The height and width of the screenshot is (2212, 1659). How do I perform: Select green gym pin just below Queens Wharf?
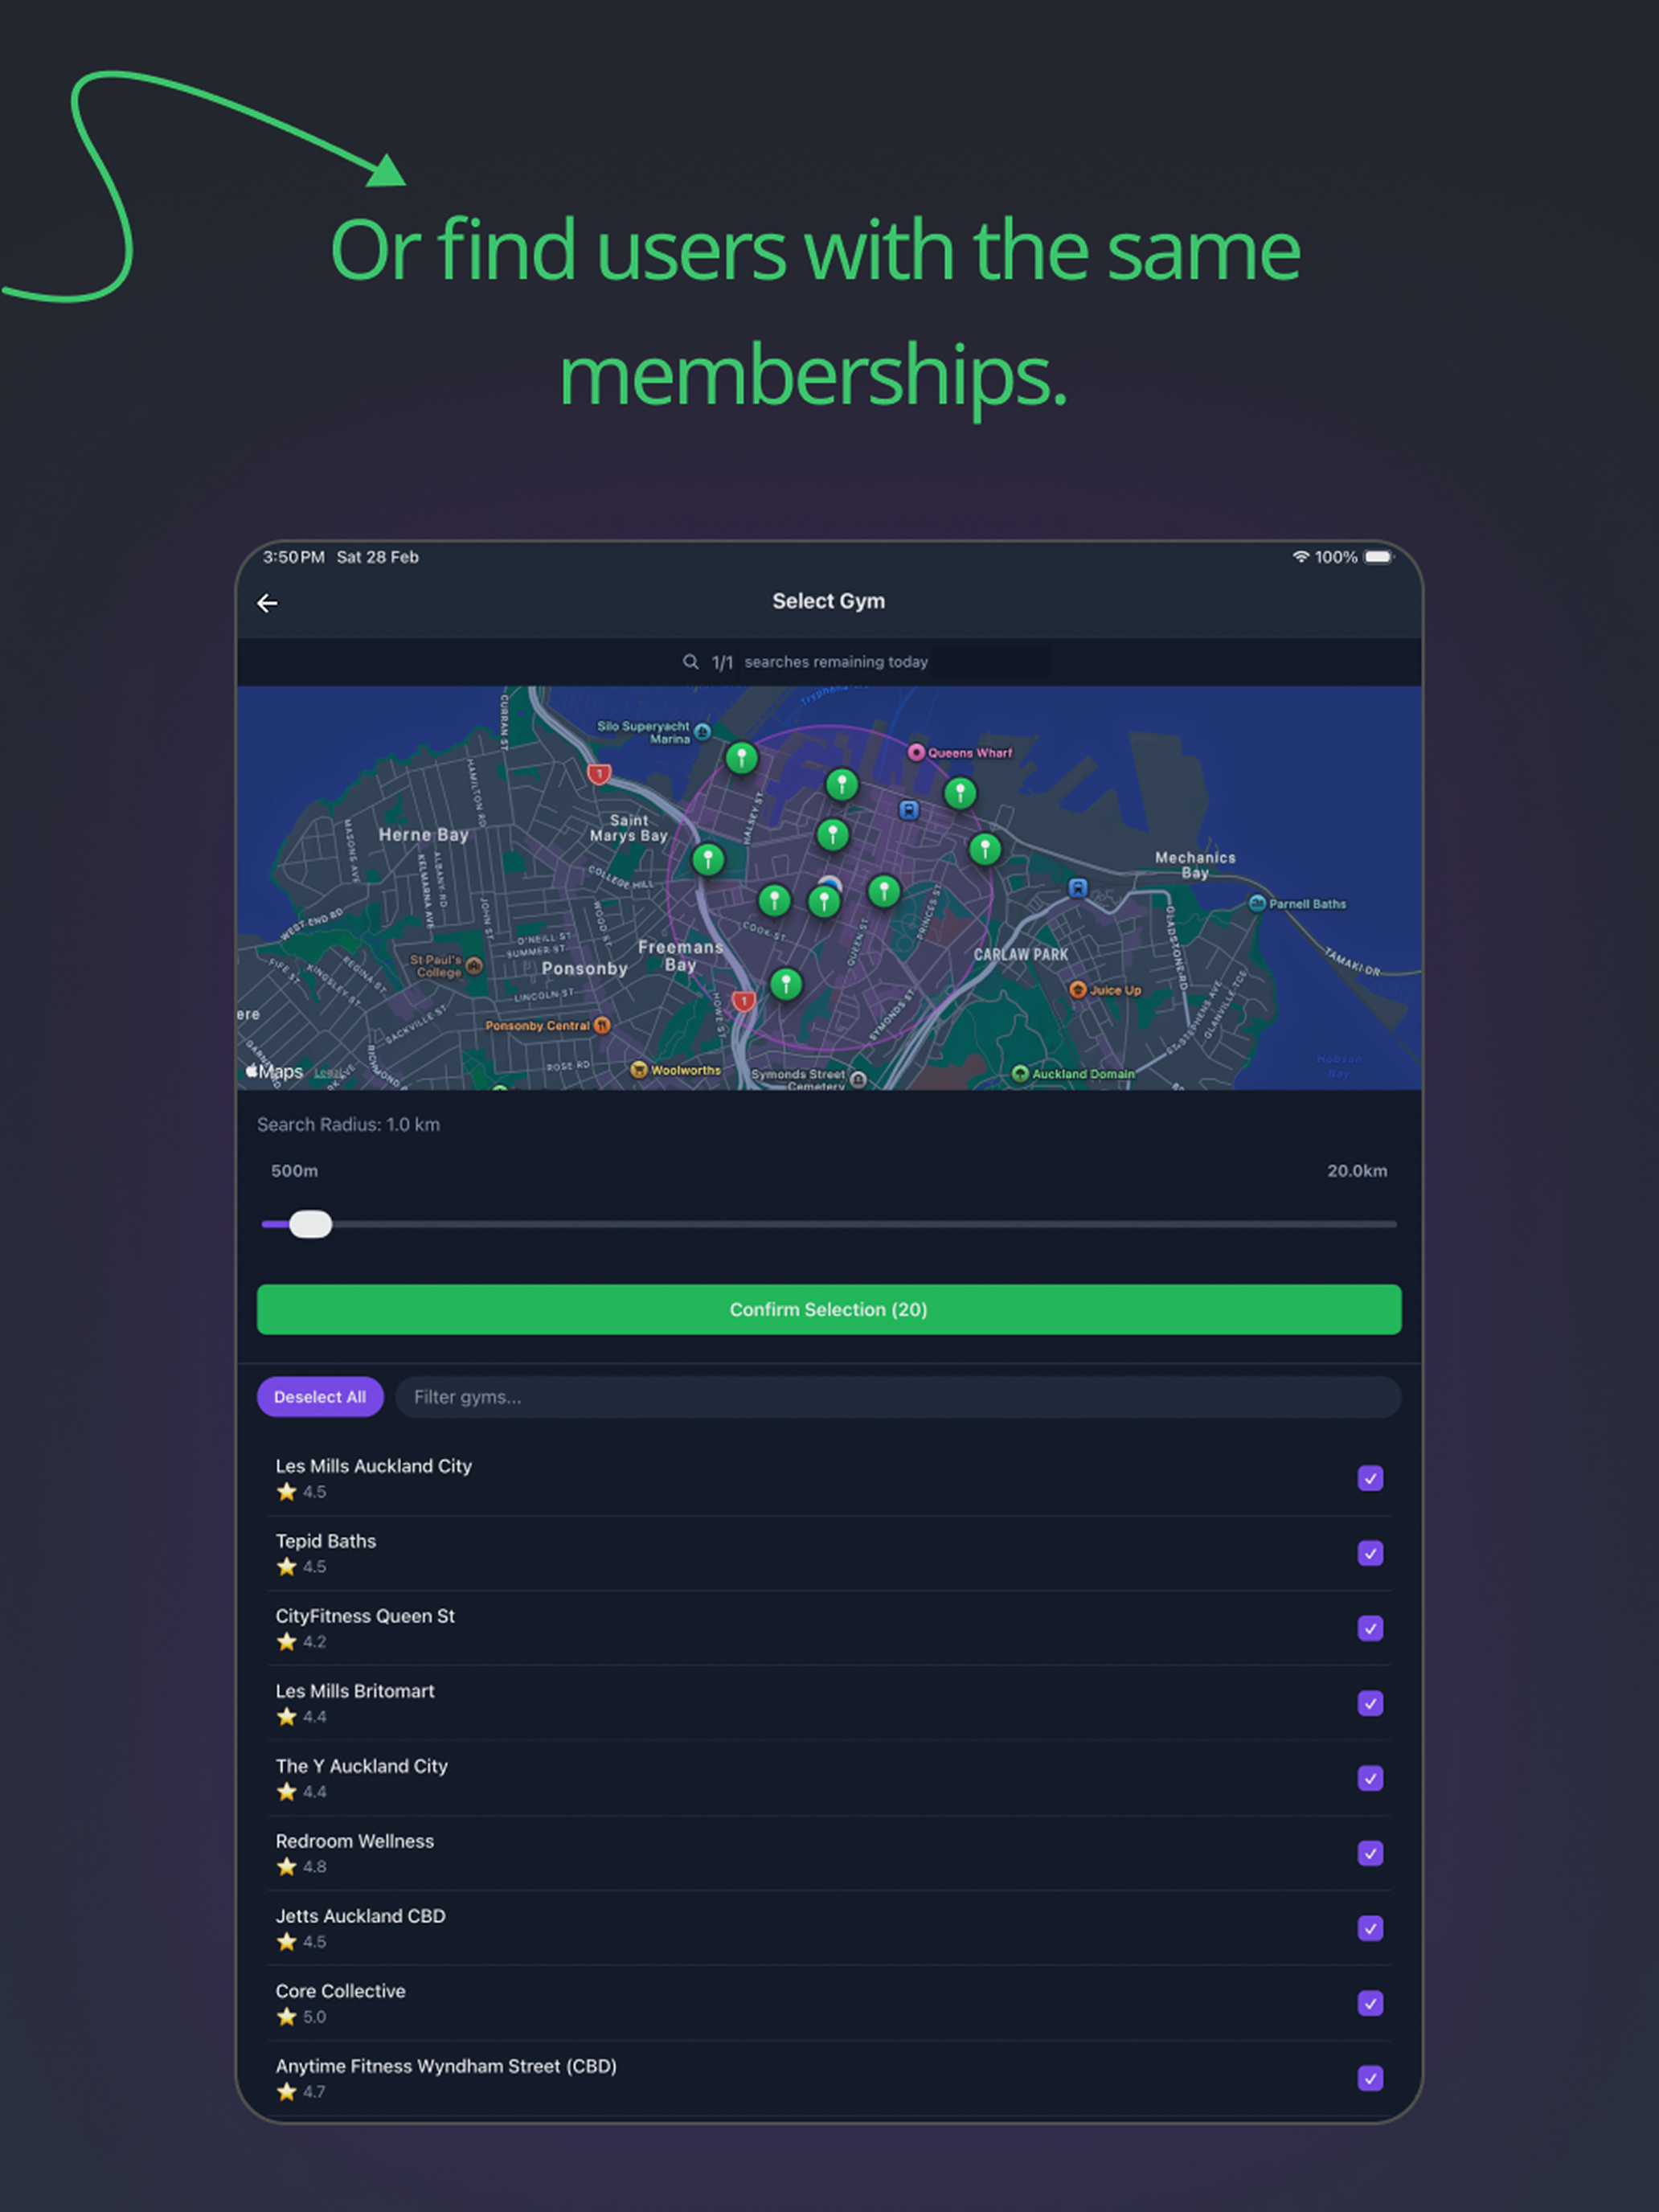[x=960, y=794]
